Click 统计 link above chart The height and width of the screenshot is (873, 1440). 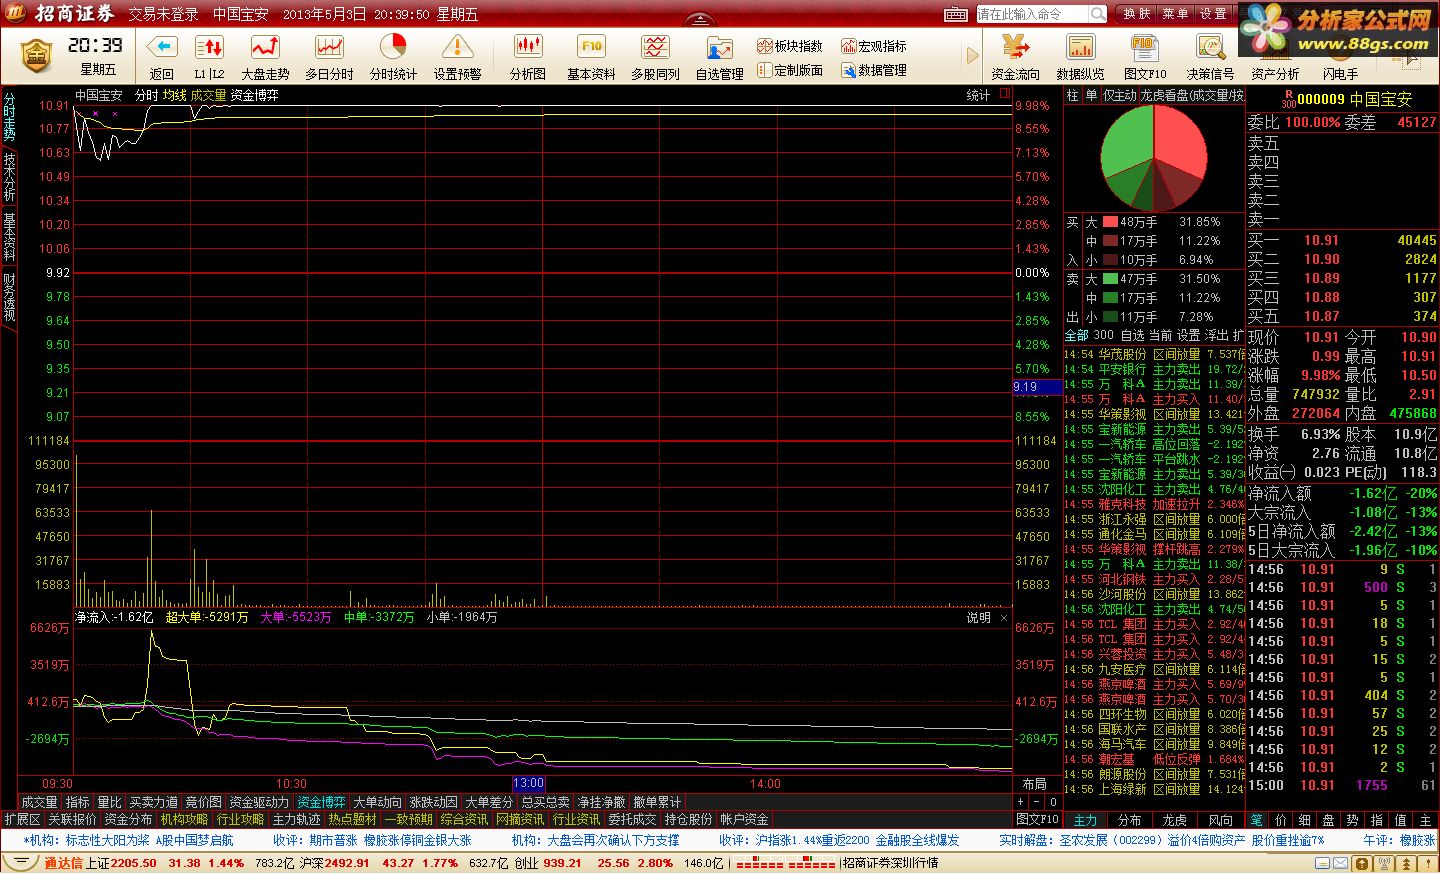click(x=978, y=96)
